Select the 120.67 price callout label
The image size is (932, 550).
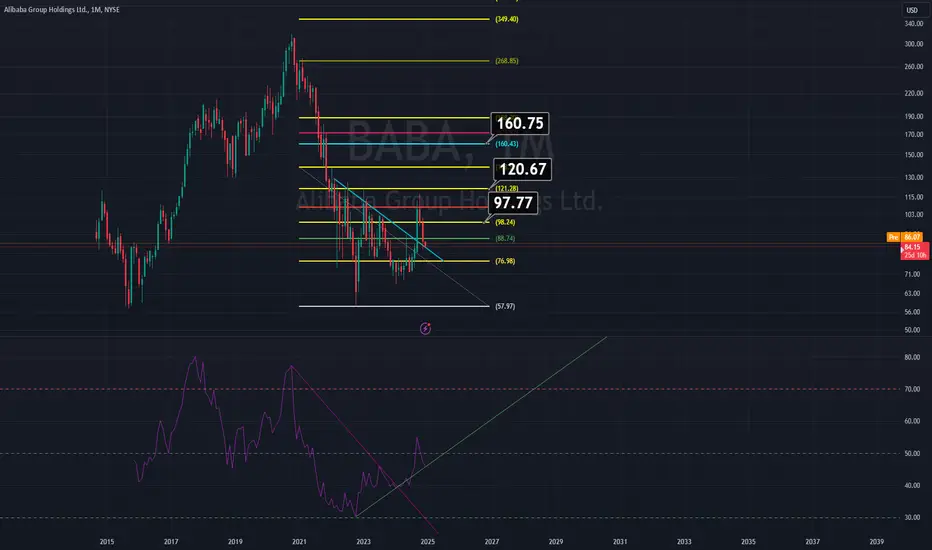[522, 169]
